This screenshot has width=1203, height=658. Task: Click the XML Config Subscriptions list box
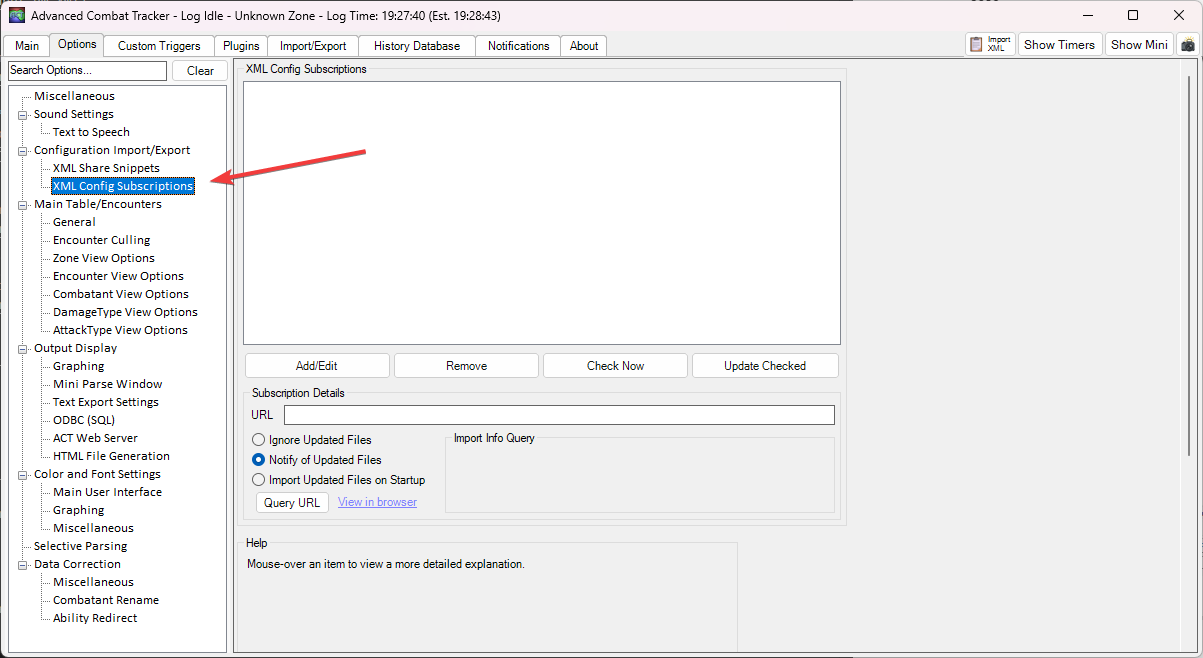[x=542, y=213]
